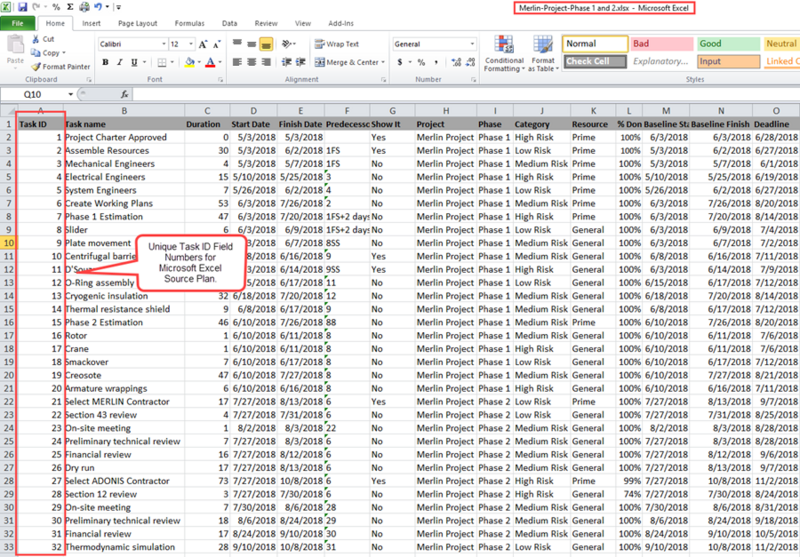The image size is (800, 557).
Task: Open the Conditional Formatting menu
Action: tap(504, 54)
